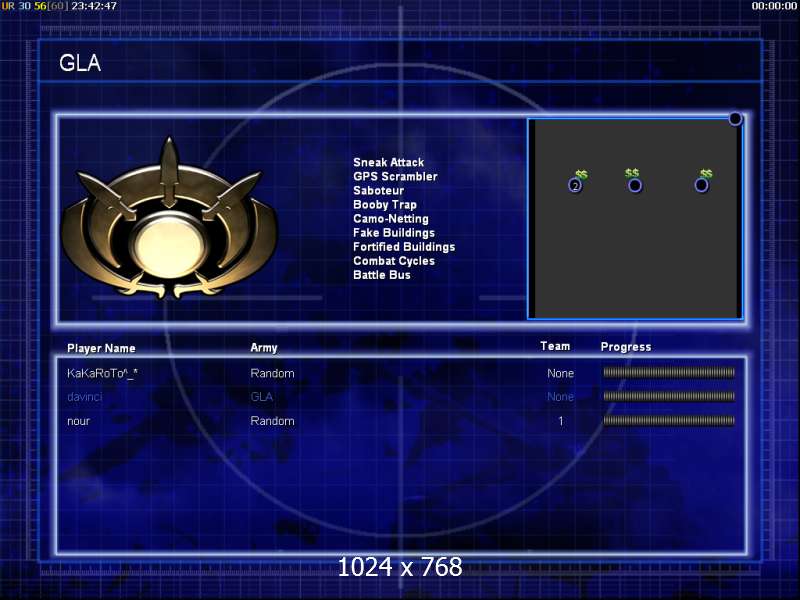Click the davinci player name
Viewport: 800px width, 600px height.
pyautogui.click(x=85, y=397)
